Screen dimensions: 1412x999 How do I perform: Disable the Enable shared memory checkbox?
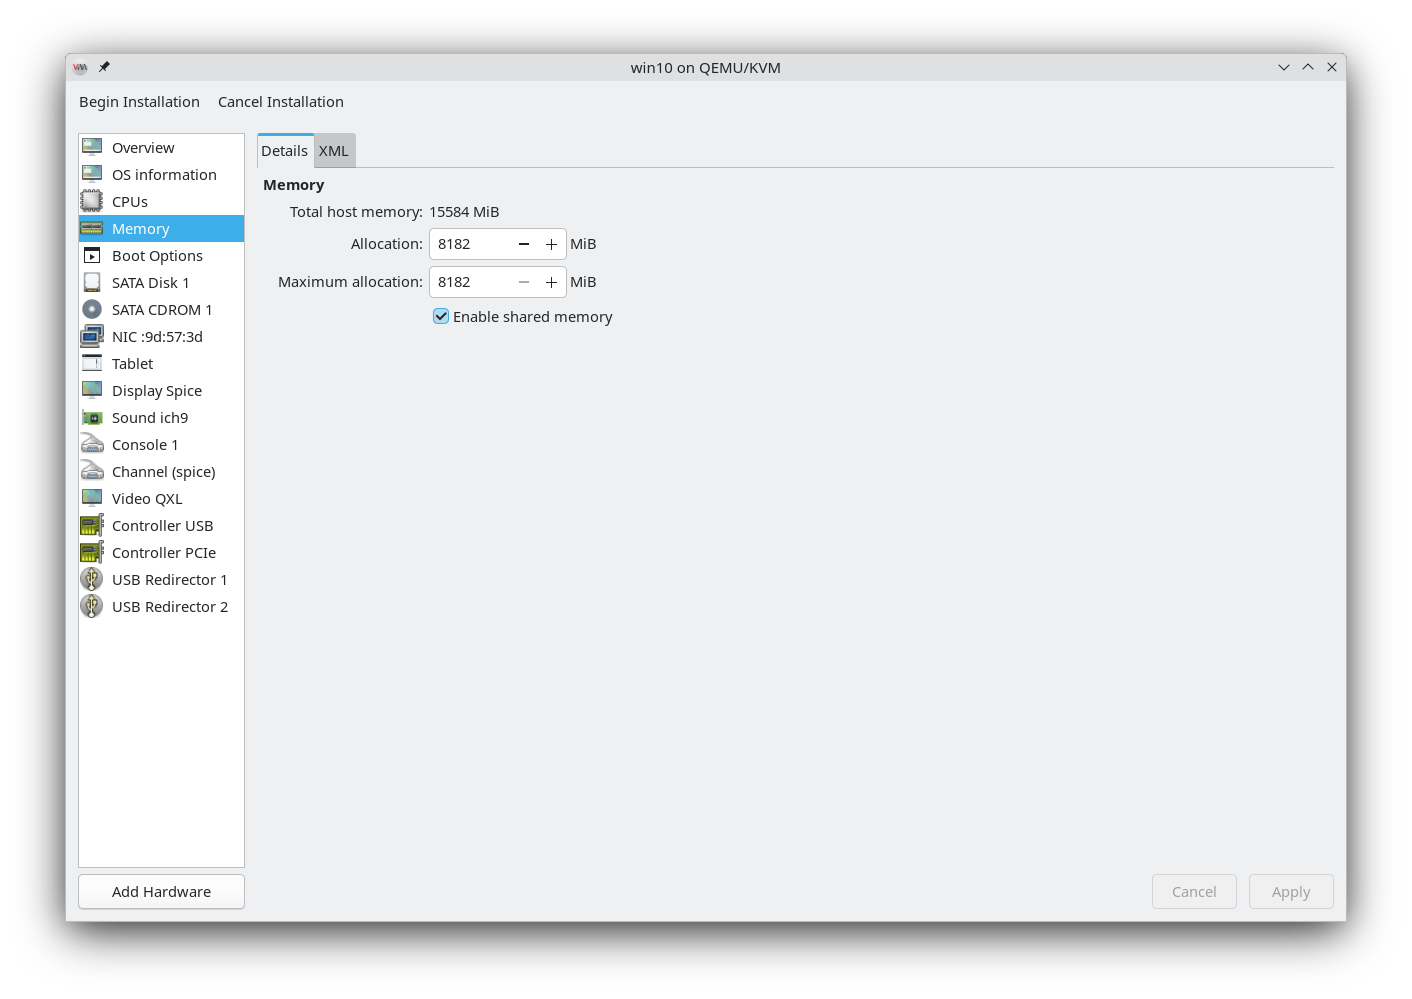click(x=441, y=316)
